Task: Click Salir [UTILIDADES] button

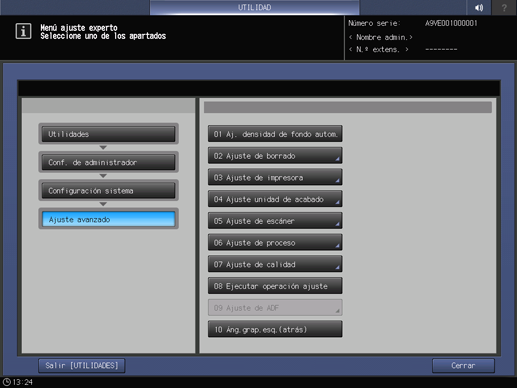Action: [82, 366]
